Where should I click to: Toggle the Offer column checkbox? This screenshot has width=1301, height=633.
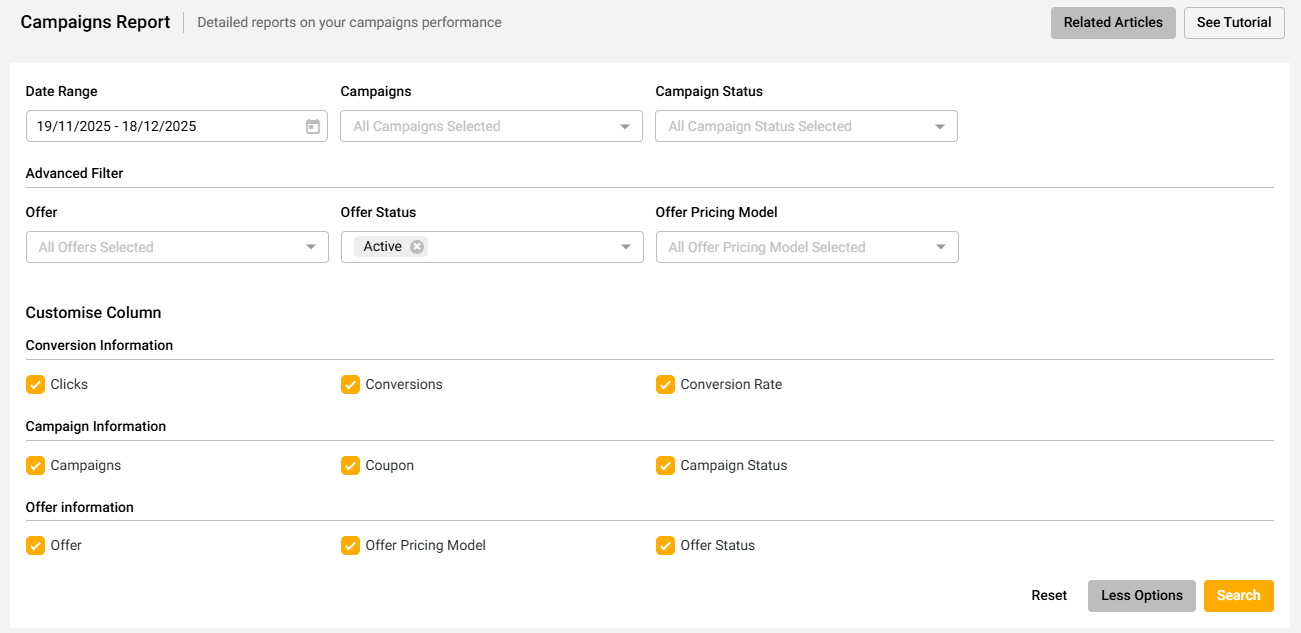coord(36,545)
